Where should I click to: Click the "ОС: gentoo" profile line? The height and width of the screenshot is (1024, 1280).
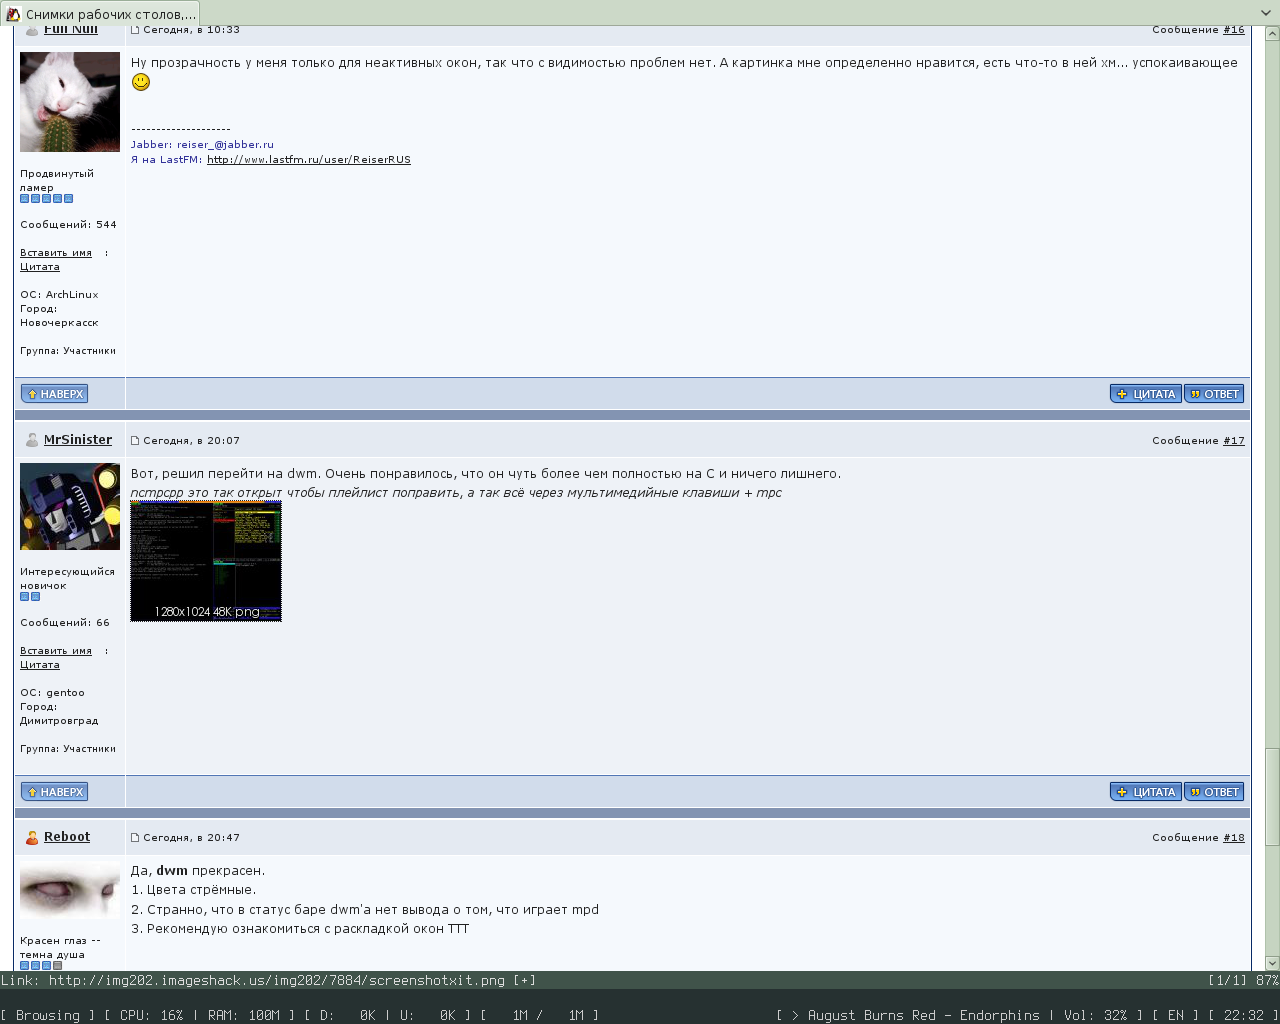pos(52,693)
